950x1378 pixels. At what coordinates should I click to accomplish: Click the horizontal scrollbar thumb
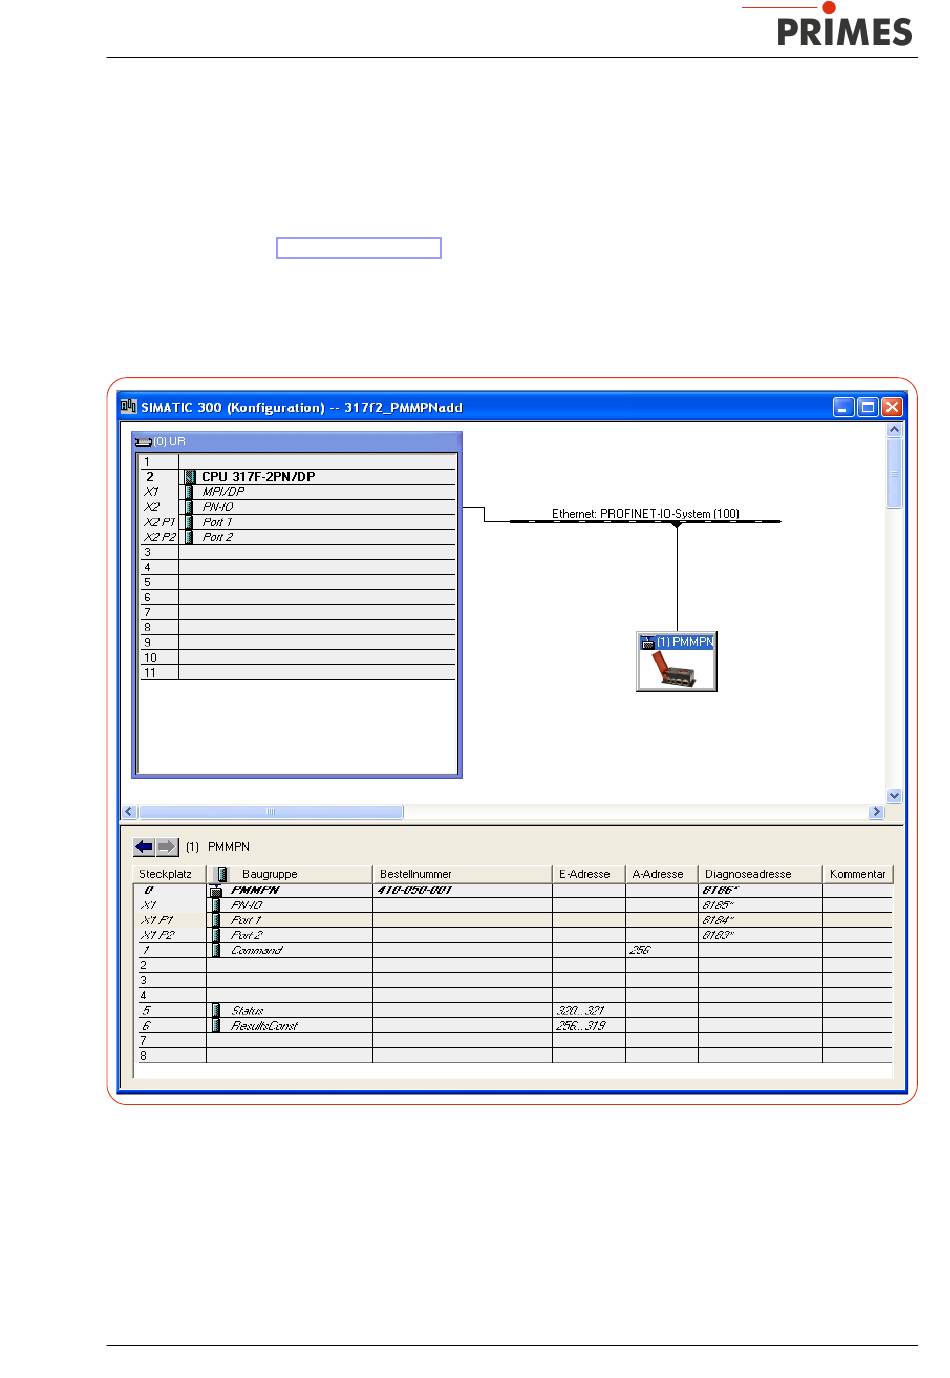pos(270,813)
